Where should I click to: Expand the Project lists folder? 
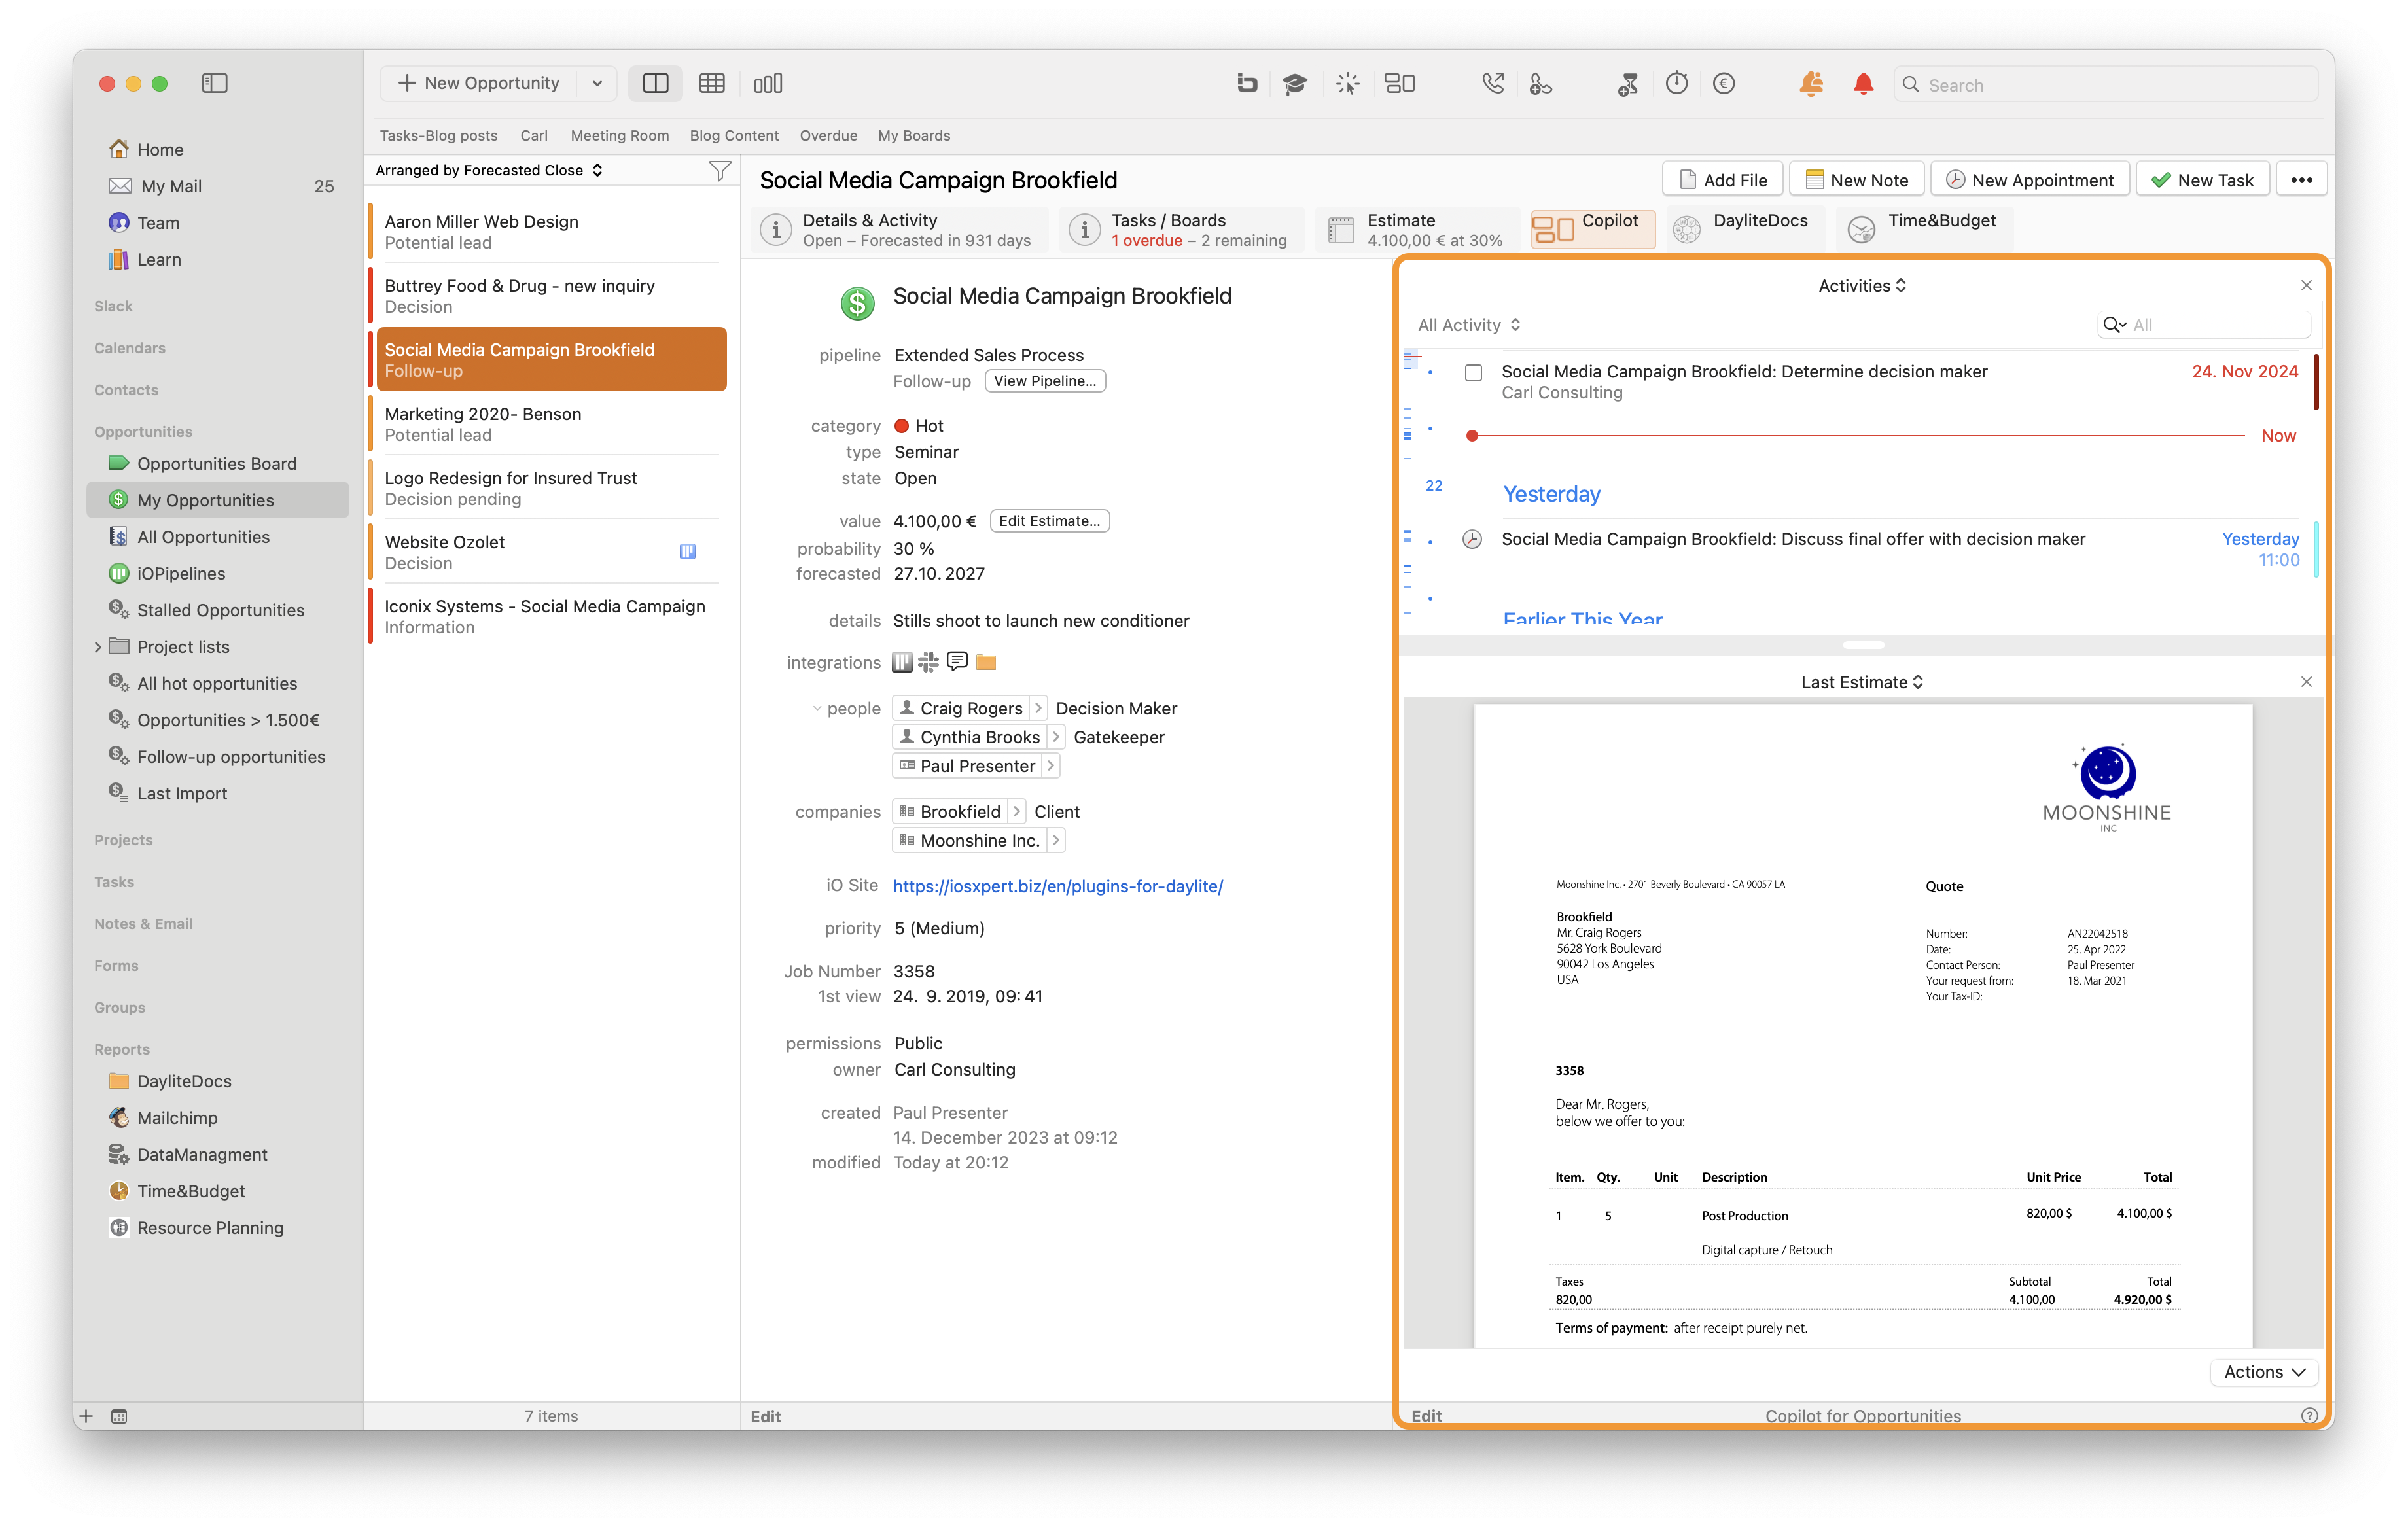(x=98, y=647)
